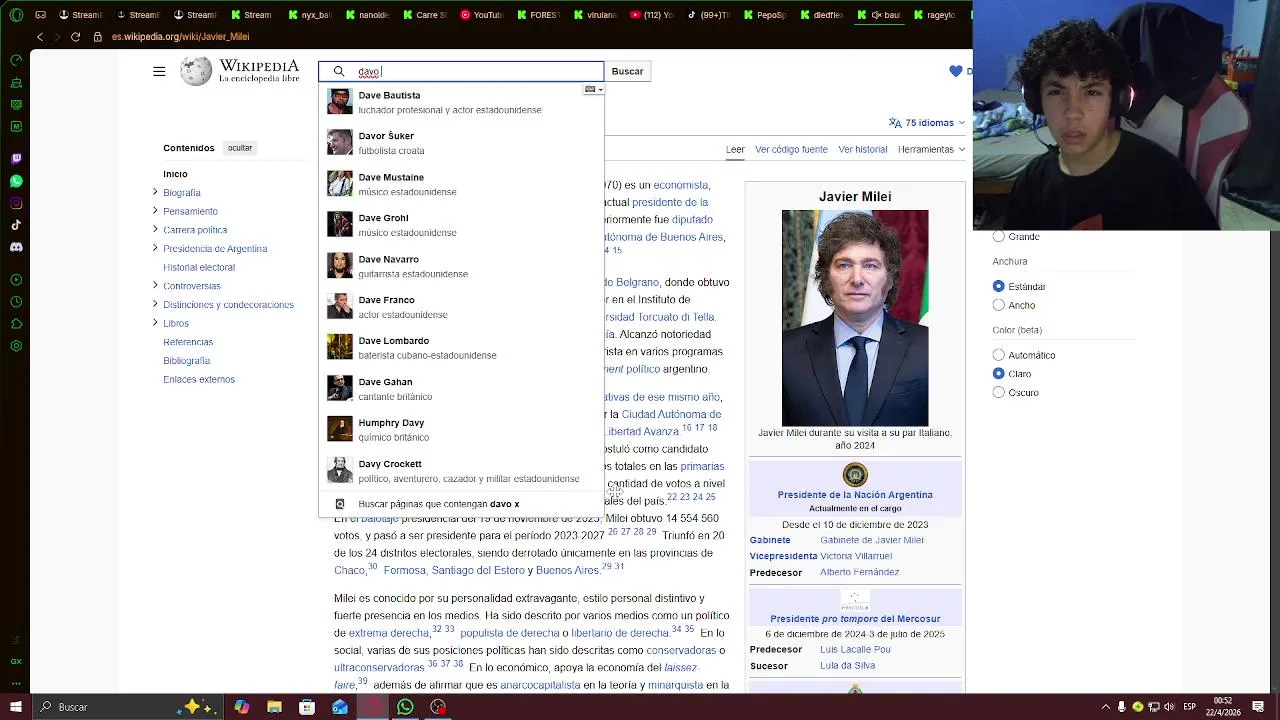Select Oscuro color radio button
The image size is (1280, 720).
pos(999,393)
